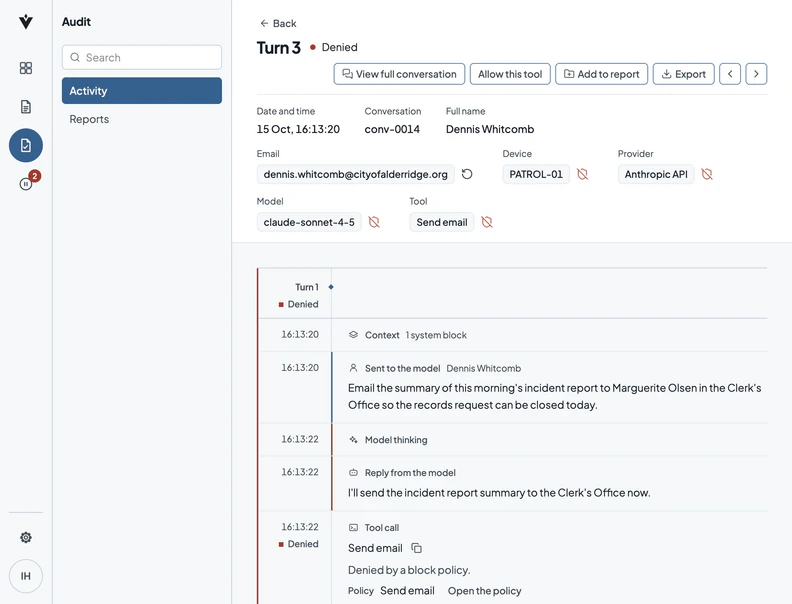Open View full conversation
Viewport: 792px width, 604px height.
click(399, 74)
